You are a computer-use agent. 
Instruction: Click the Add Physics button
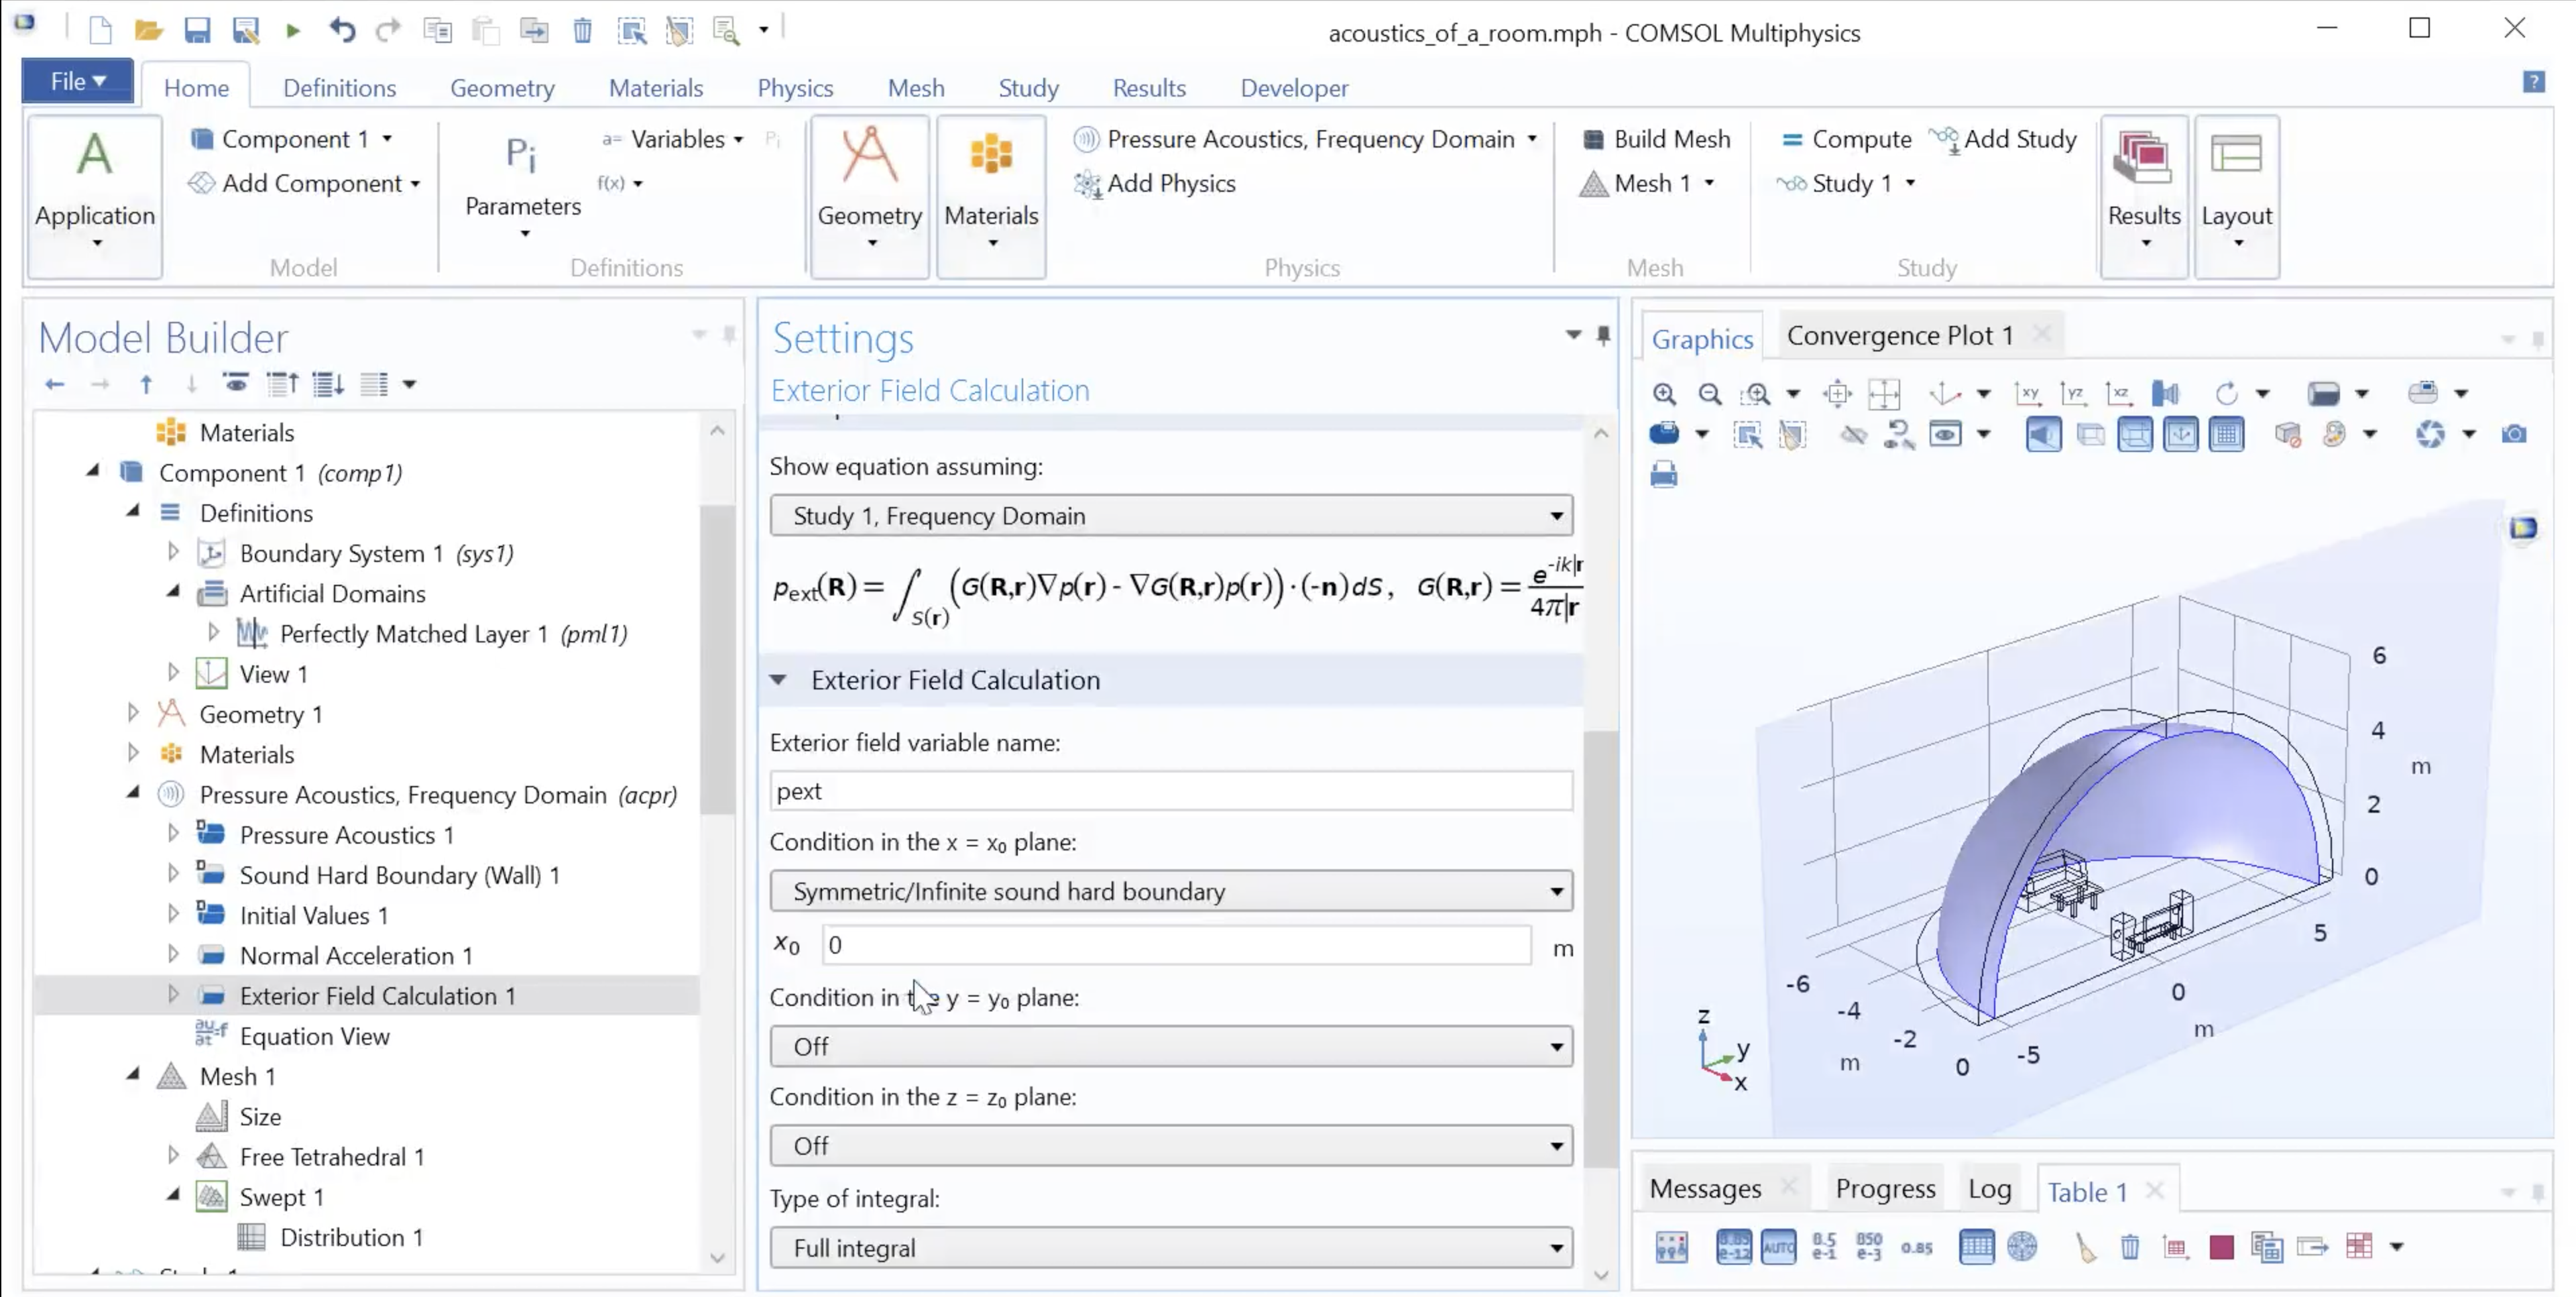pos(1155,184)
